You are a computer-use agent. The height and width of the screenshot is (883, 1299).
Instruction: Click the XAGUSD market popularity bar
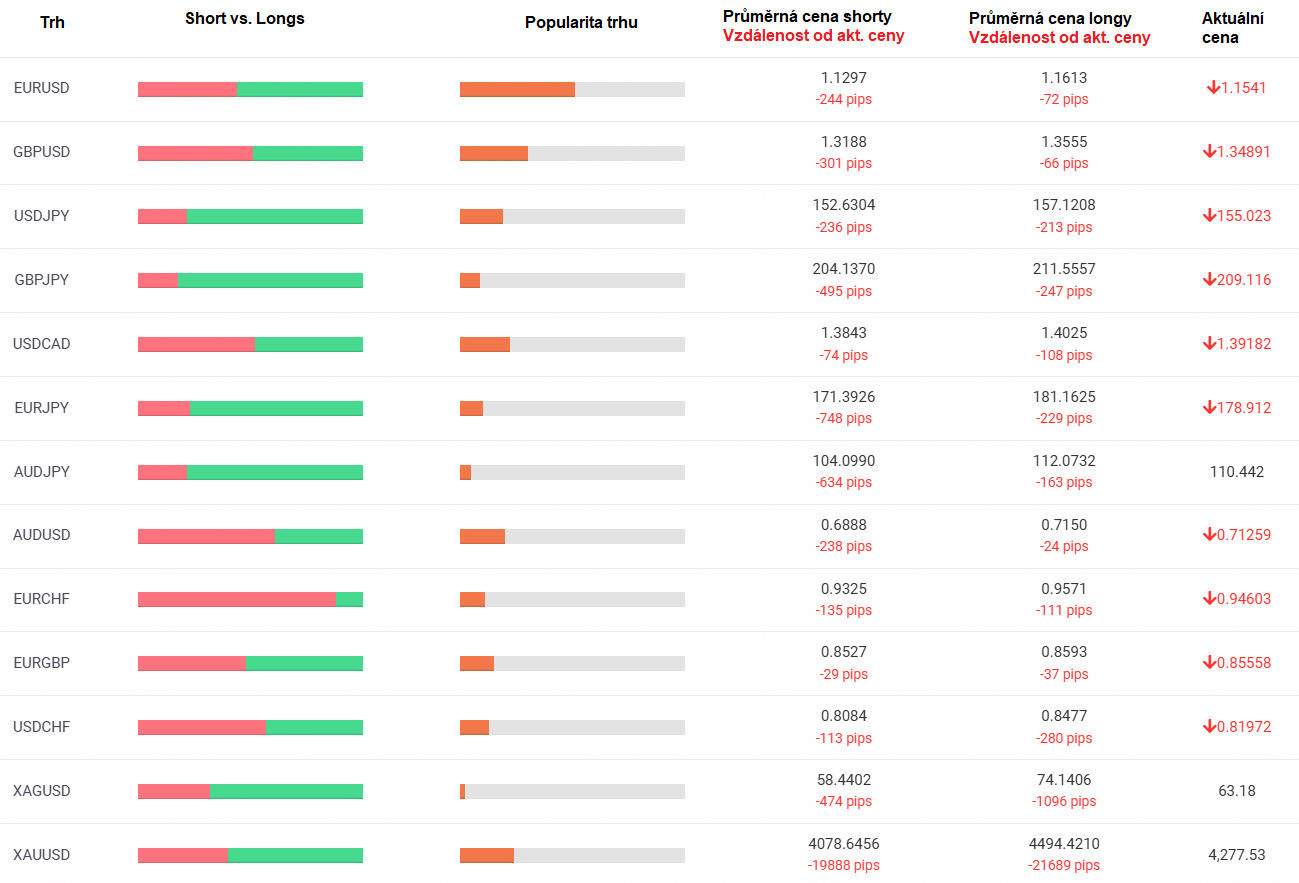(572, 791)
